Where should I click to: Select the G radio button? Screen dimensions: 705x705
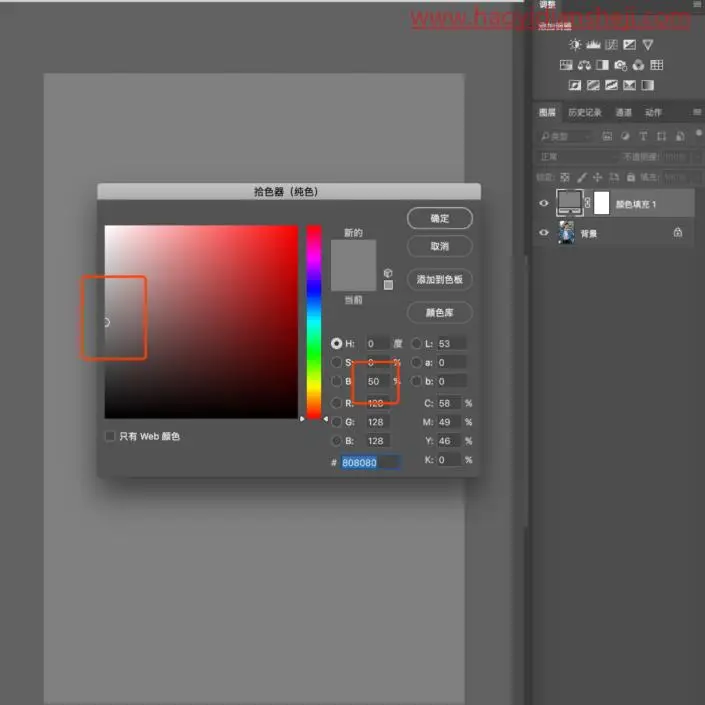point(336,422)
